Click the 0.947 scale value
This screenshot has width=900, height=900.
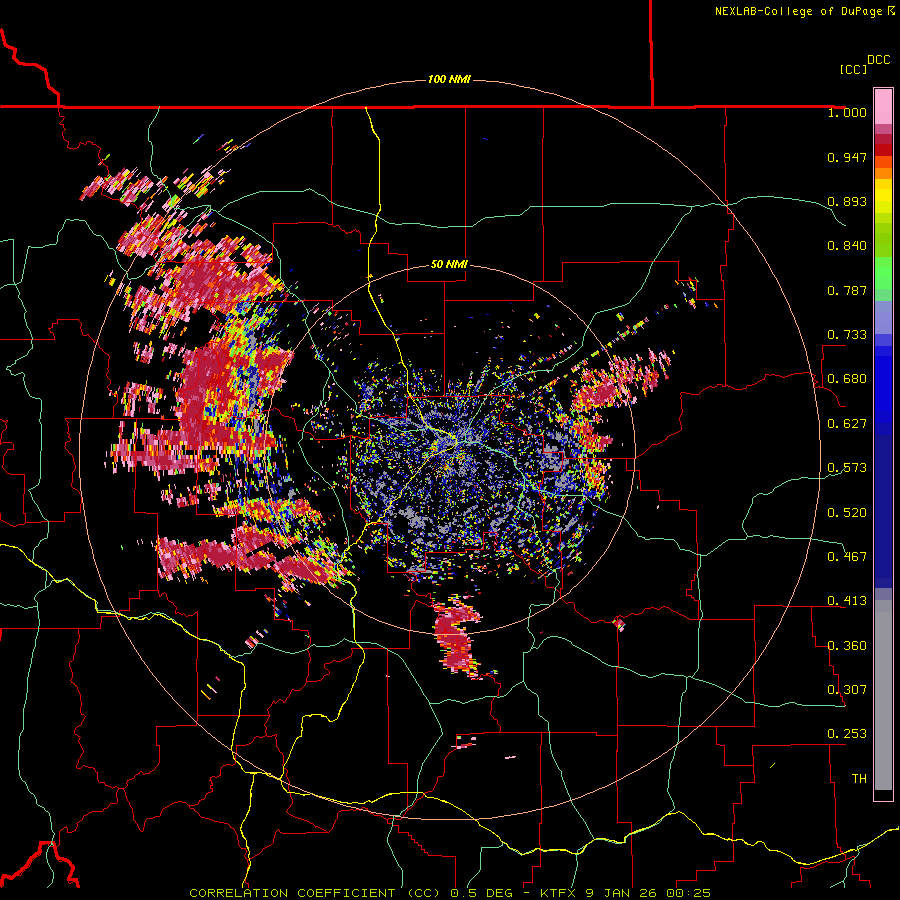click(x=847, y=157)
